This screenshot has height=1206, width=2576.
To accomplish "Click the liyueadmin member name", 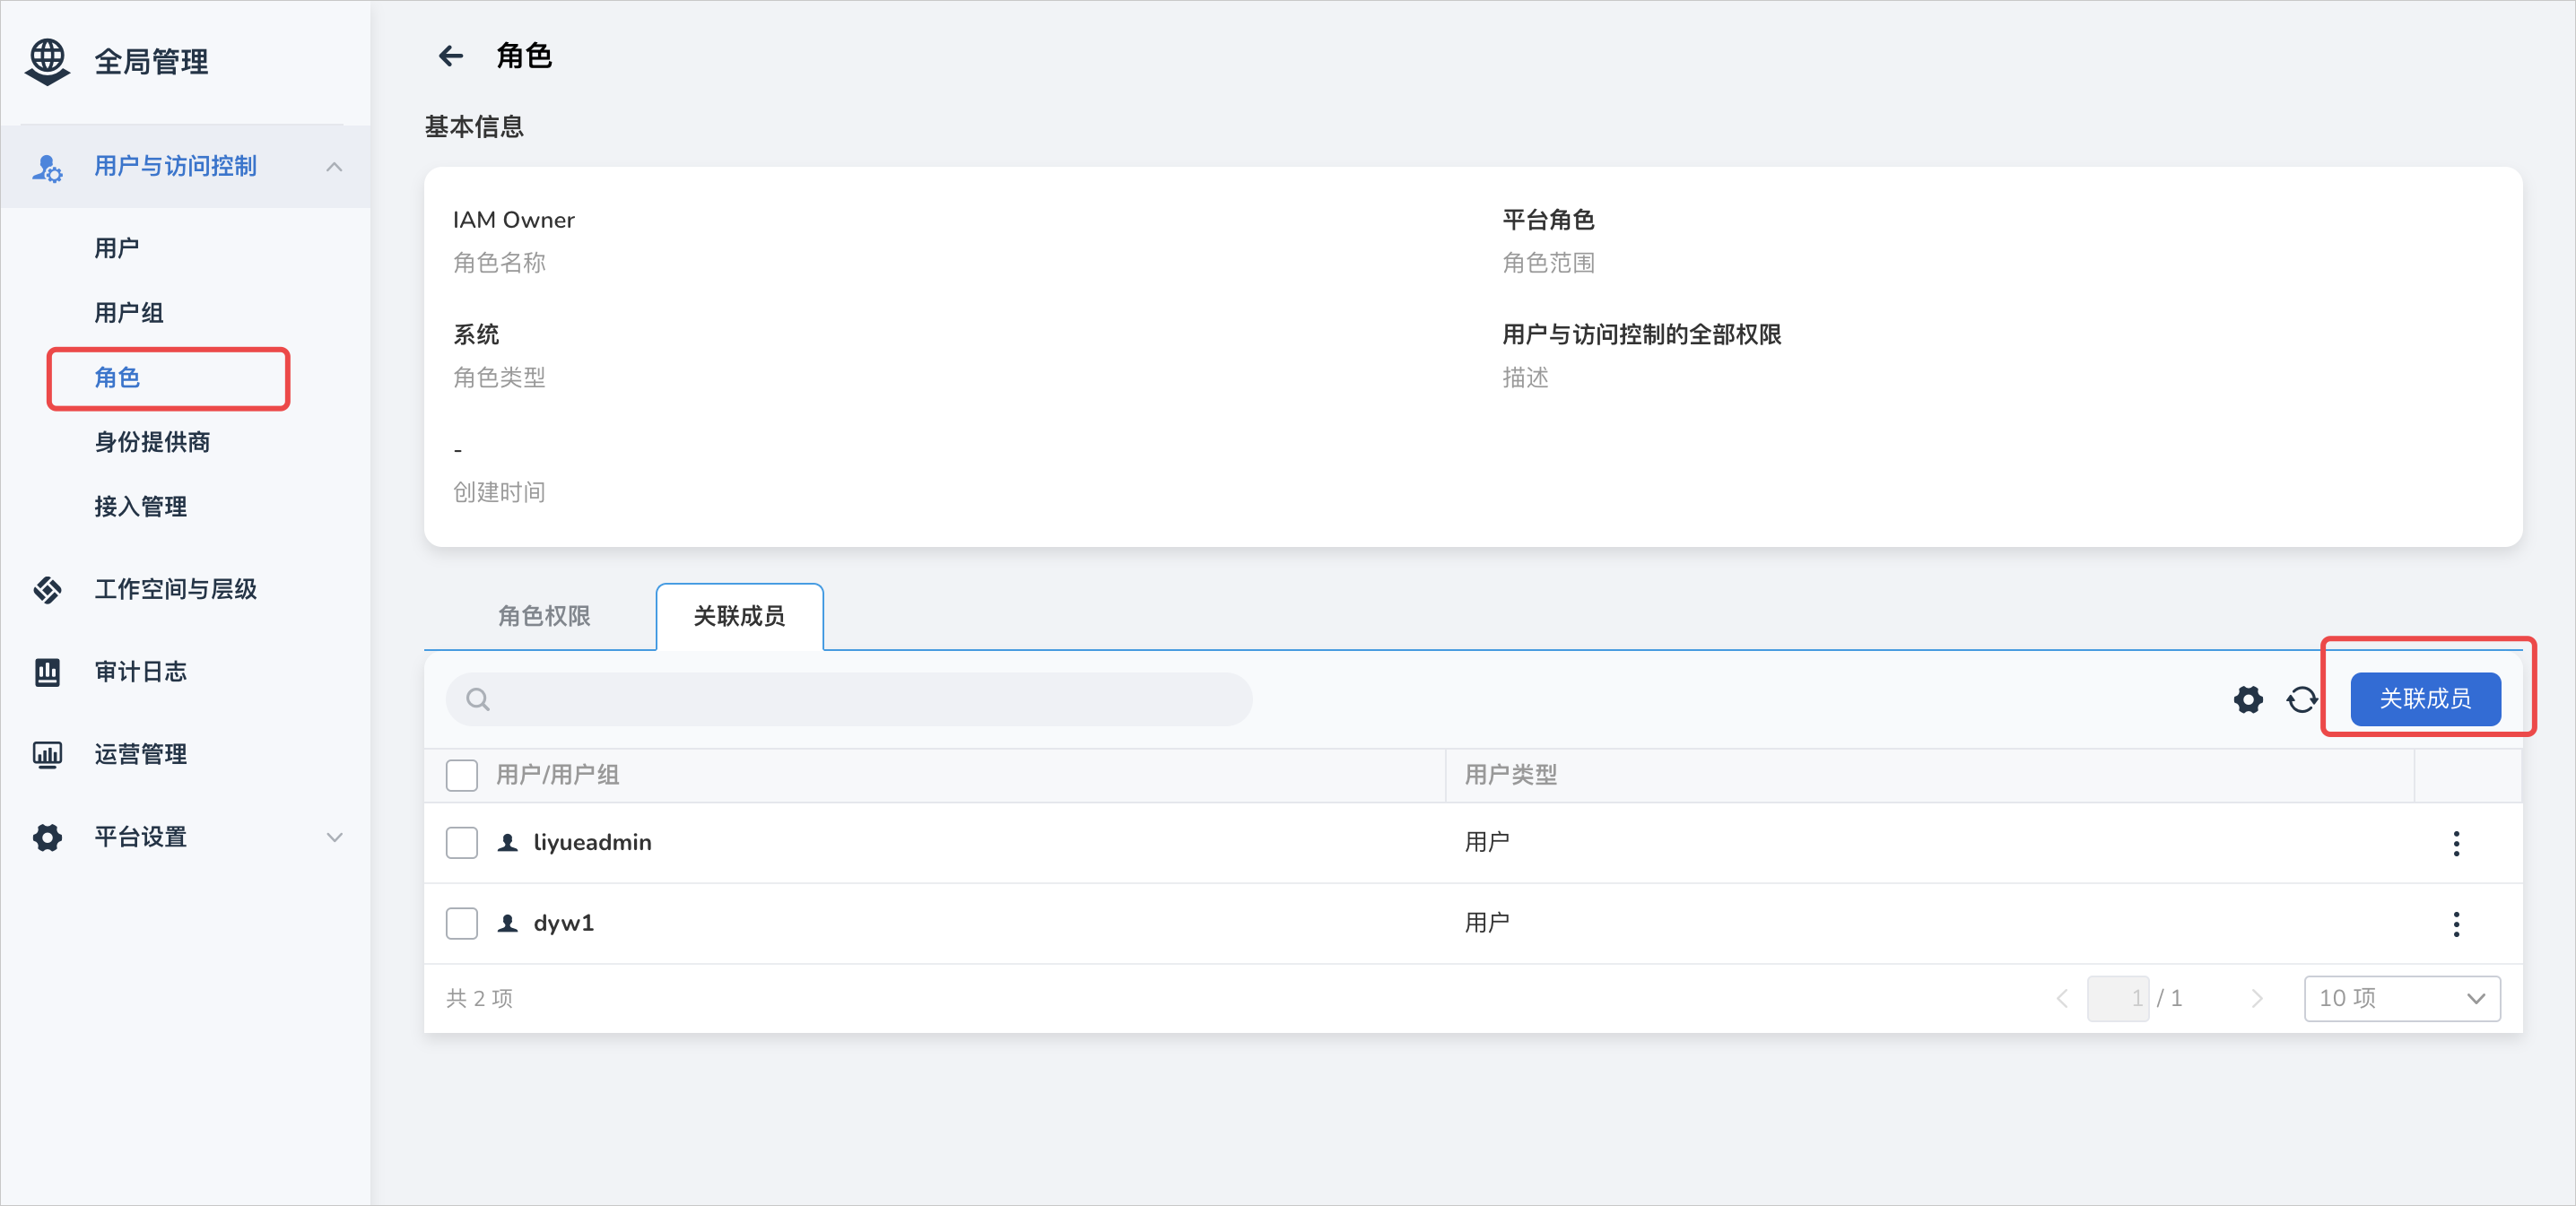I will (x=592, y=843).
